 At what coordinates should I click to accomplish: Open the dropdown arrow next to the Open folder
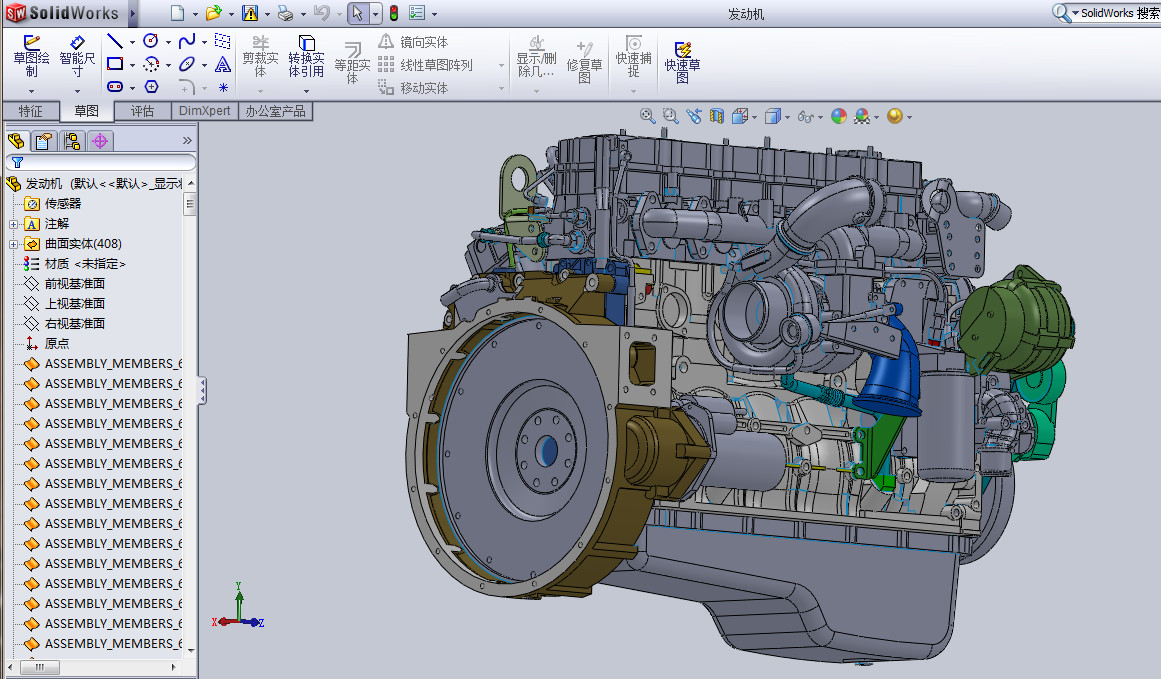[x=232, y=14]
